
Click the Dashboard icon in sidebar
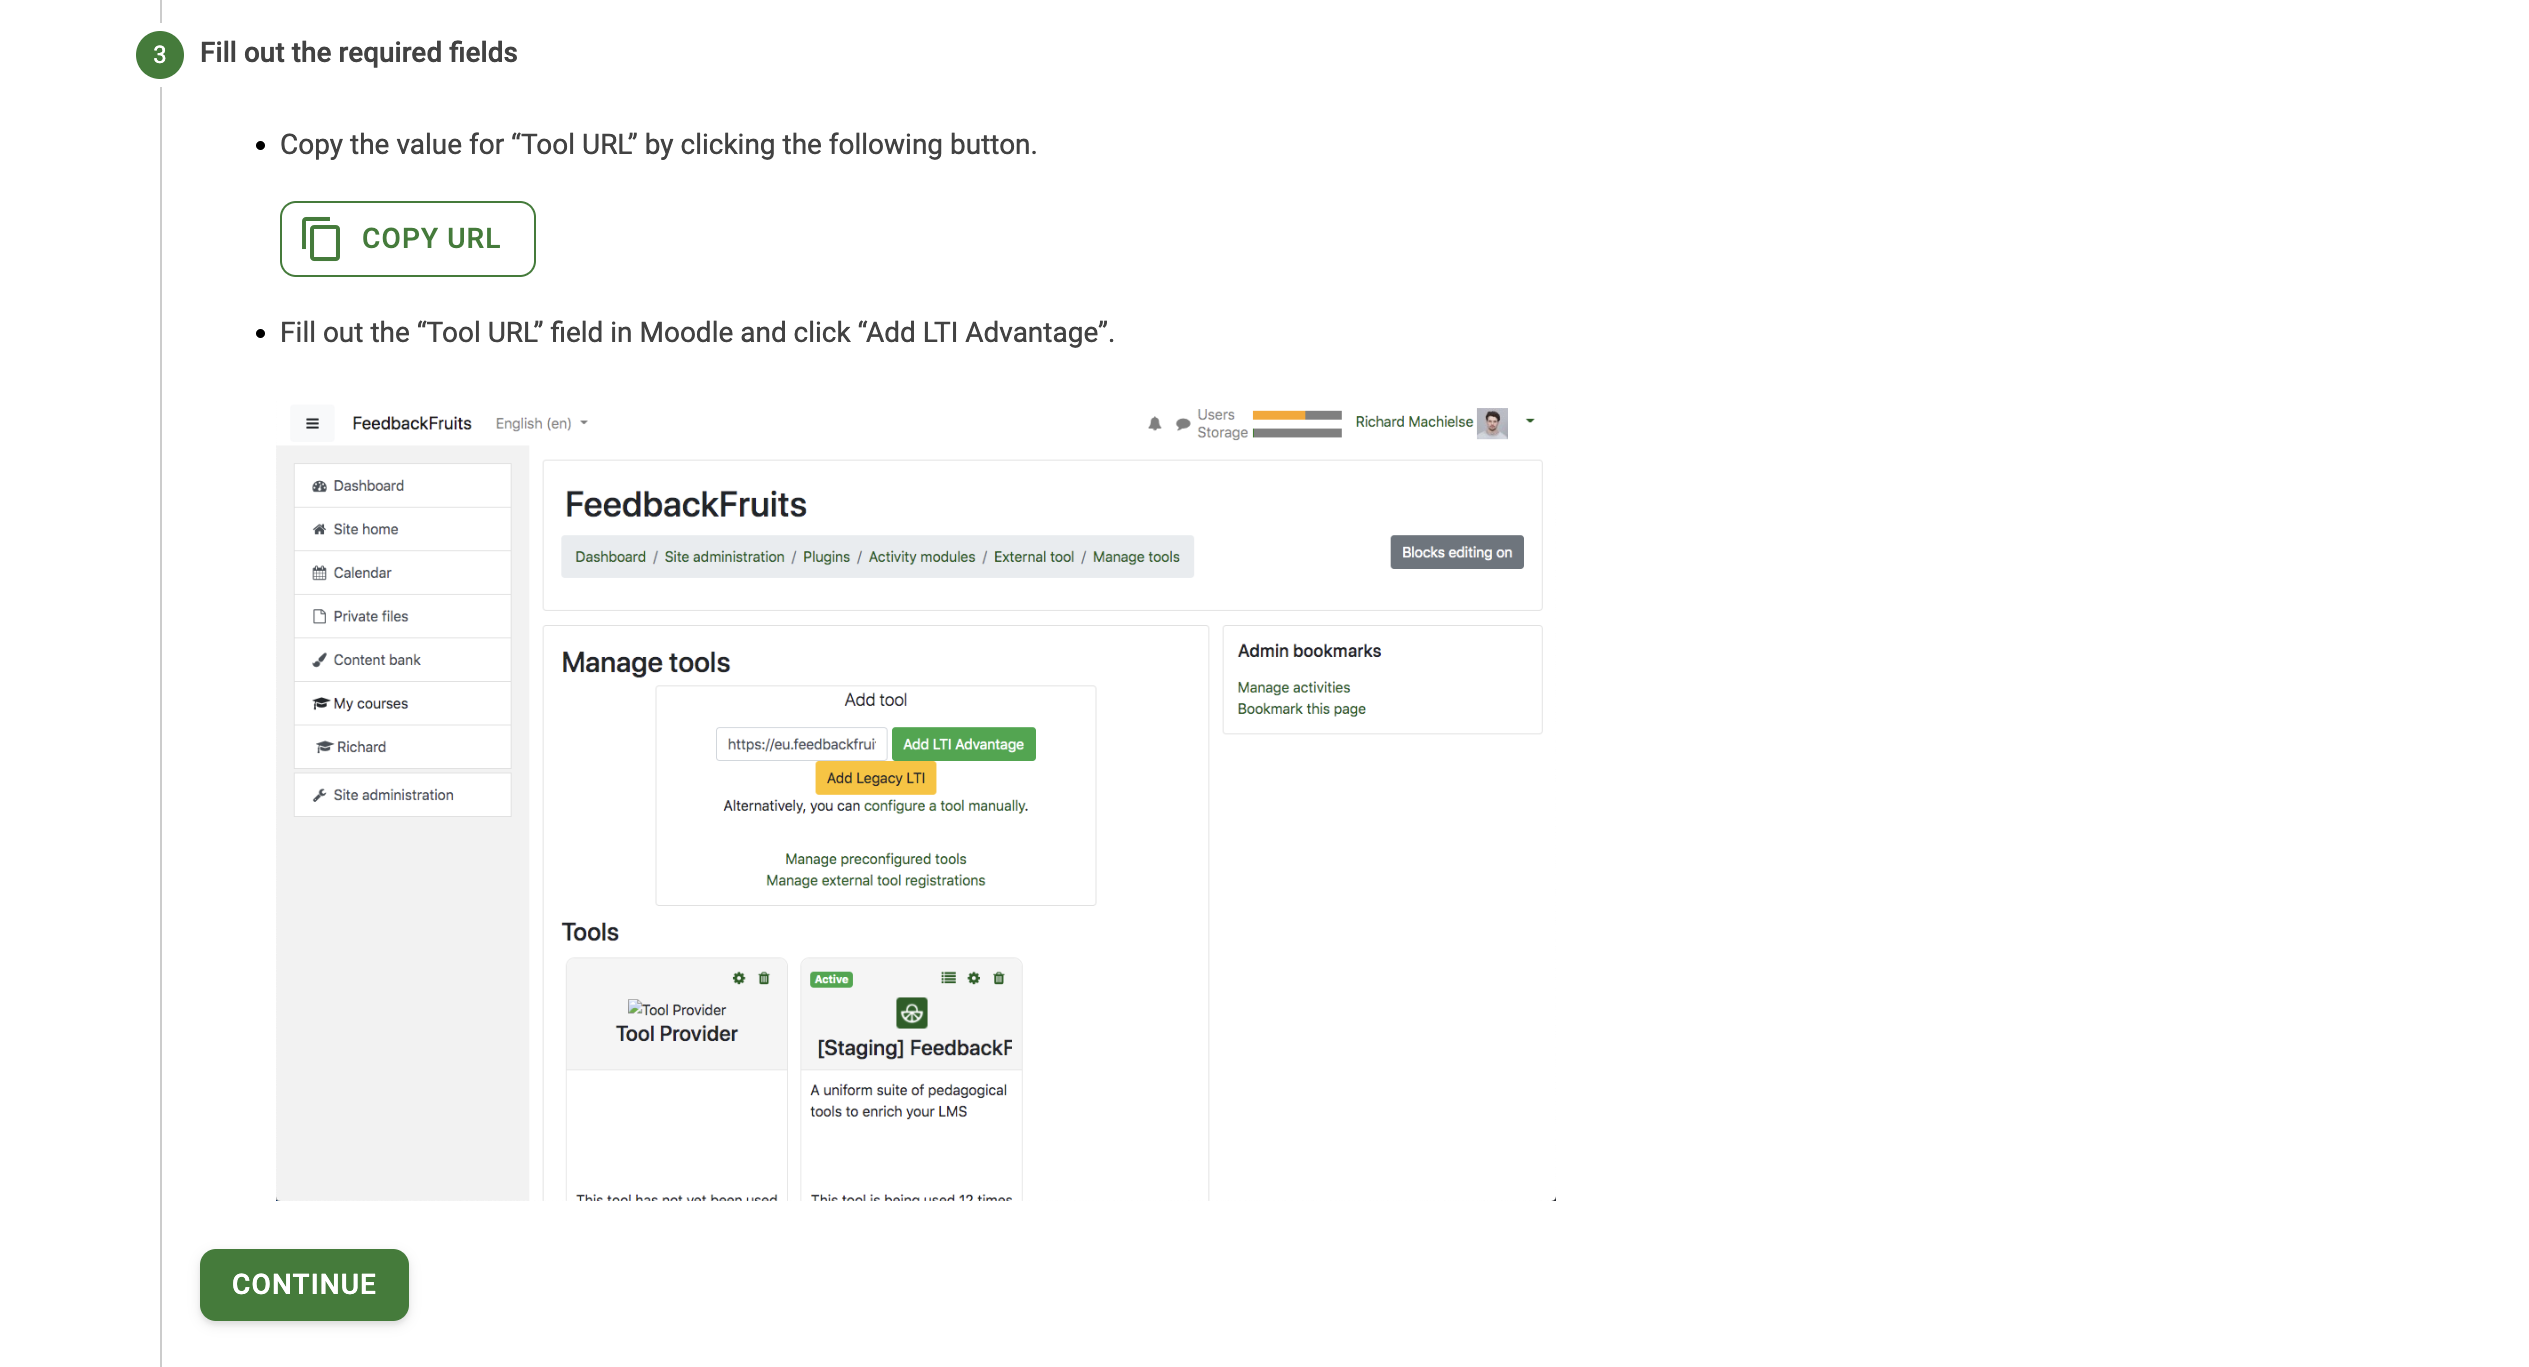pyautogui.click(x=319, y=486)
